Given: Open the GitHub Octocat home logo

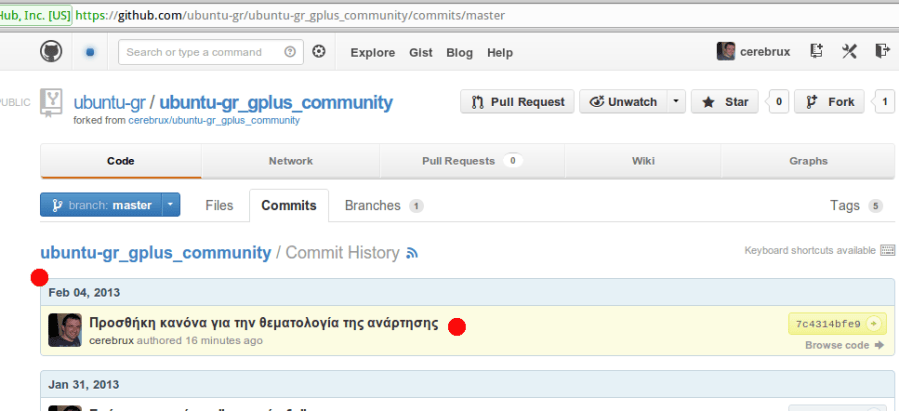Looking at the screenshot, I should (x=51, y=52).
